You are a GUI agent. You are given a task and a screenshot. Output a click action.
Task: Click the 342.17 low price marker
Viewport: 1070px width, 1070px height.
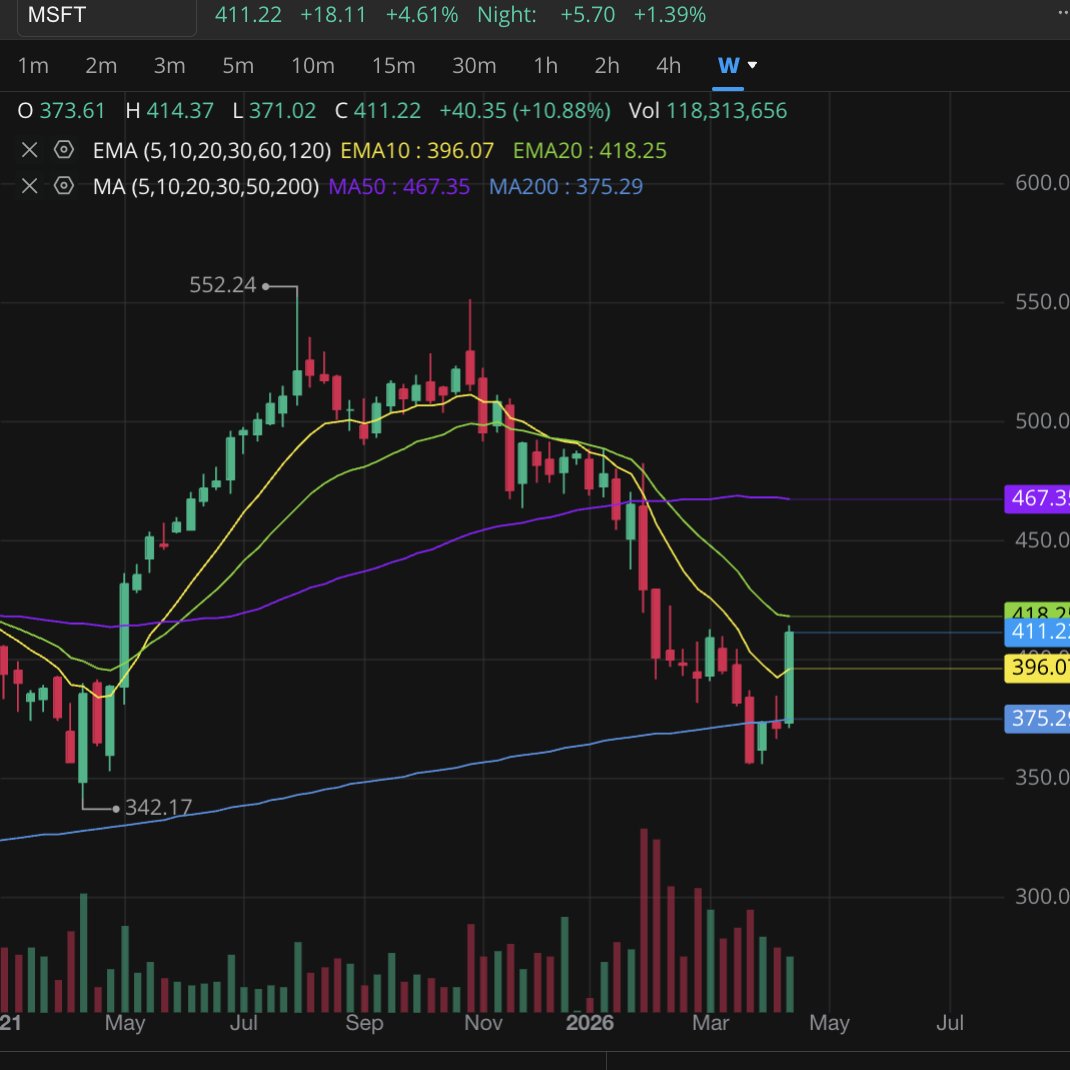click(x=158, y=807)
